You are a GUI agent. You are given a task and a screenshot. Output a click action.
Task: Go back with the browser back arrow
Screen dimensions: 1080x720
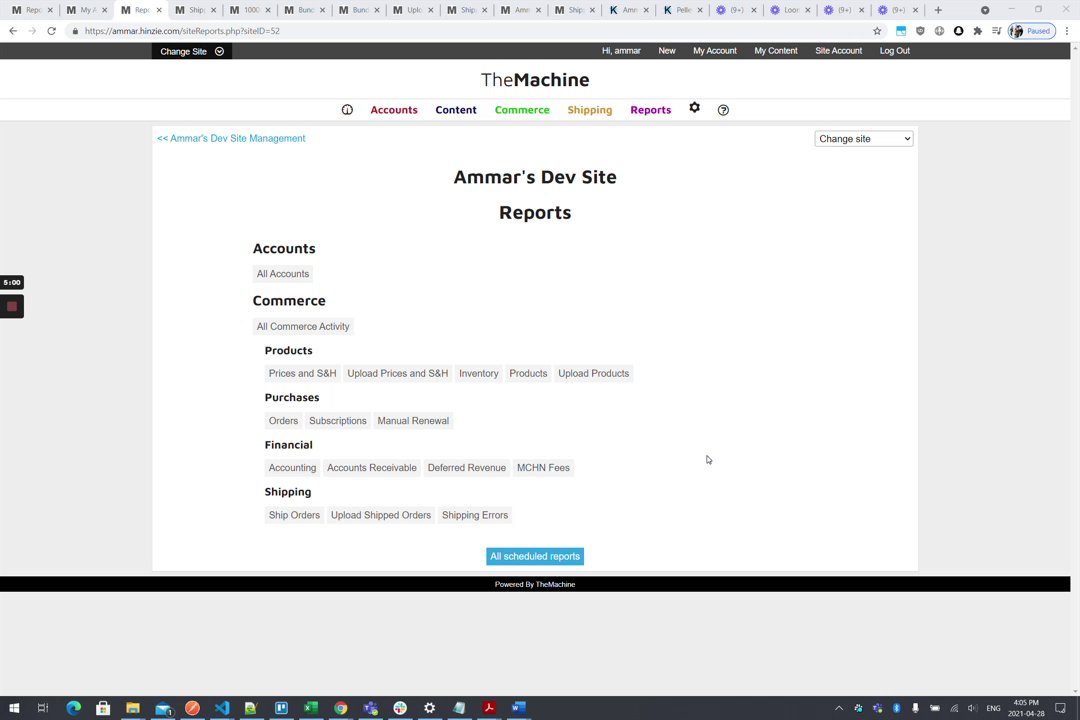pyautogui.click(x=13, y=31)
